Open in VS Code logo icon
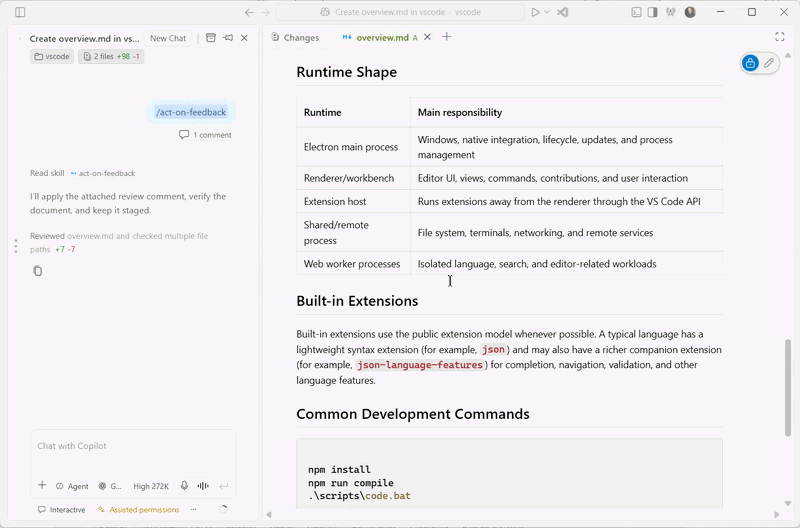This screenshot has width=800, height=528. click(x=563, y=12)
